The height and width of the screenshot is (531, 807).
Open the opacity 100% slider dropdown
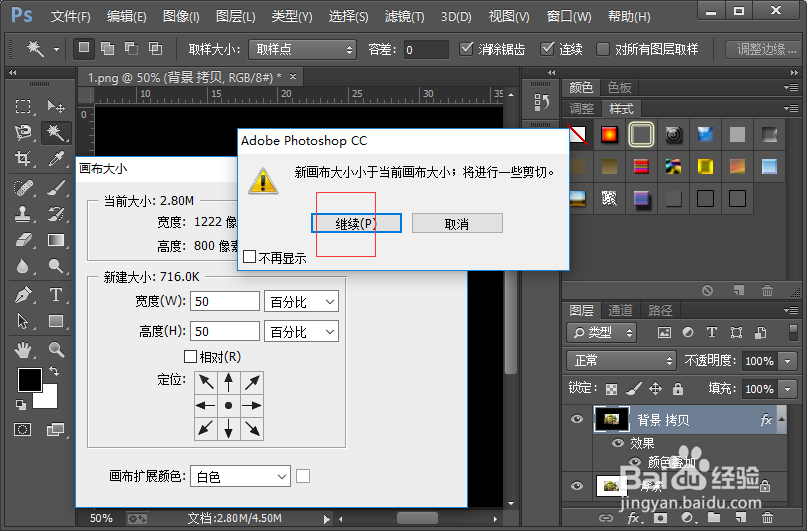(x=787, y=361)
